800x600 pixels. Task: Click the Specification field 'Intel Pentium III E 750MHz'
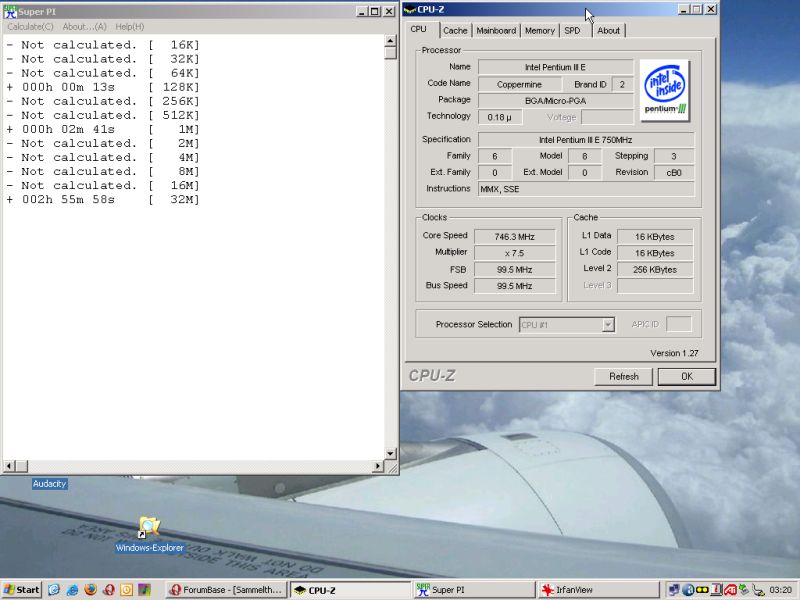coord(586,140)
